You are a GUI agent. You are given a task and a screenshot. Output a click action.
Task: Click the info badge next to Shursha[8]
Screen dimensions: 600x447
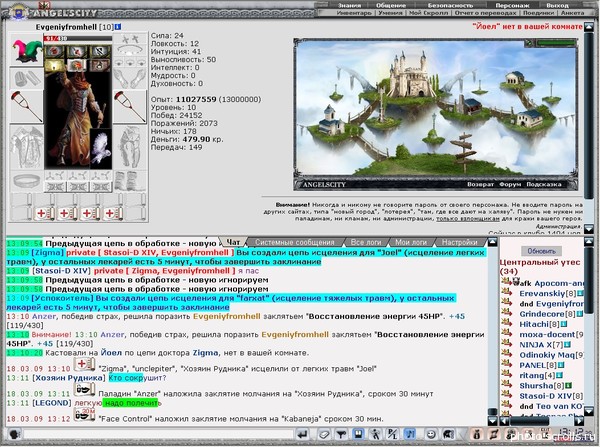click(x=568, y=386)
